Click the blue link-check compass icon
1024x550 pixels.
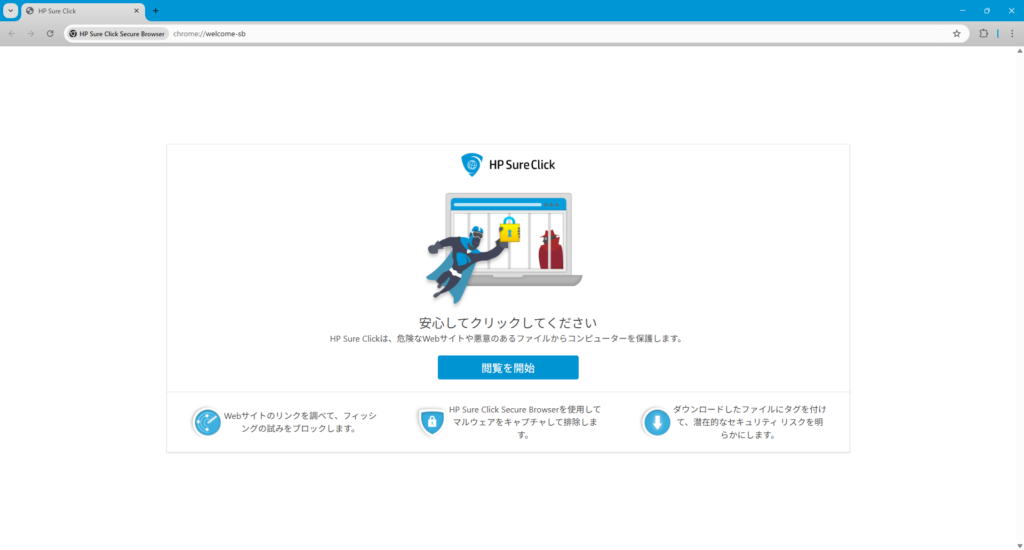207,422
